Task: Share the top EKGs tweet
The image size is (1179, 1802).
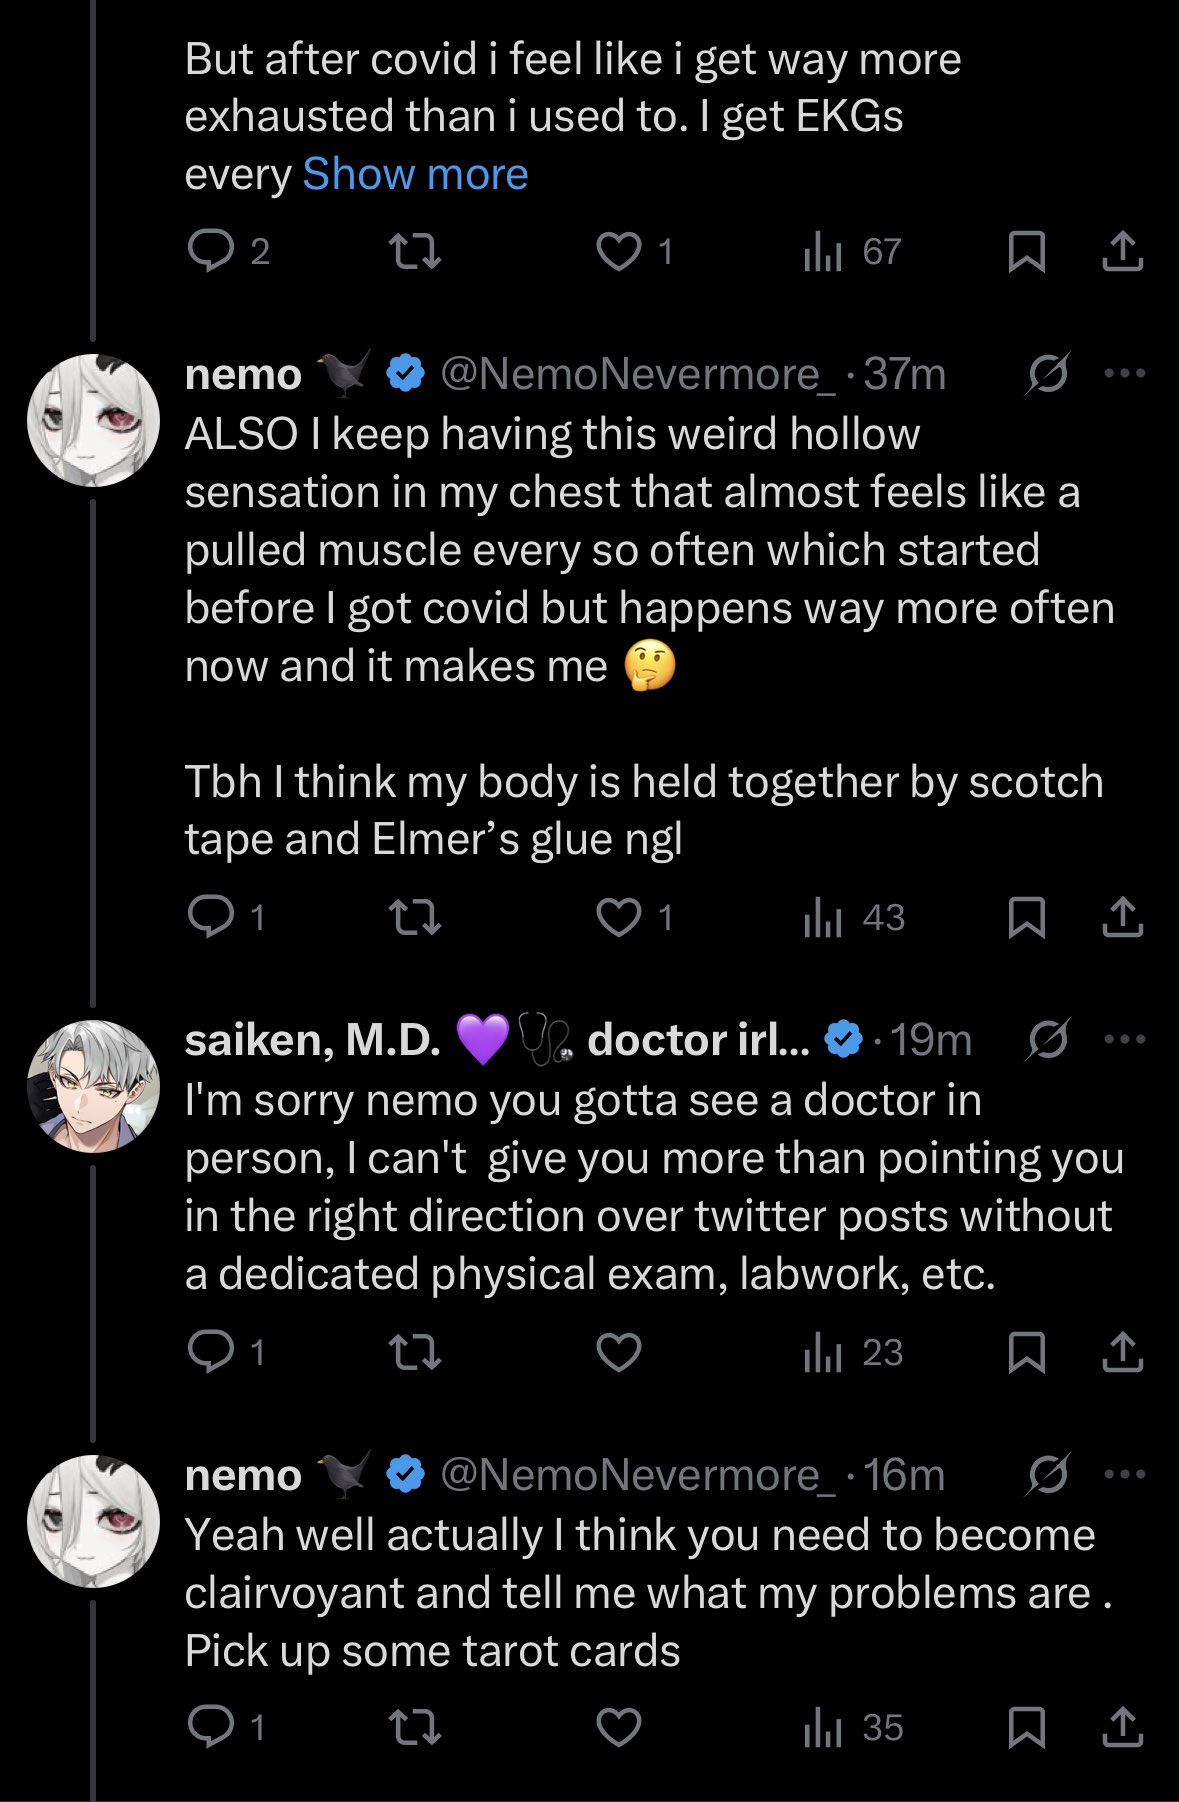Action: (x=1122, y=252)
